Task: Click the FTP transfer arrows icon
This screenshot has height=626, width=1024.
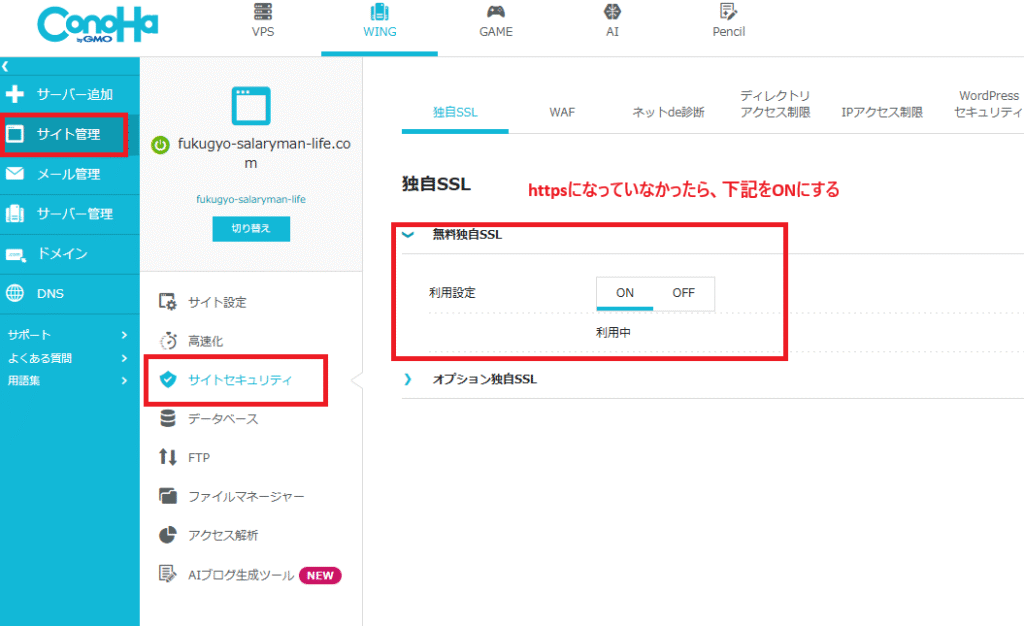Action: coord(168,457)
